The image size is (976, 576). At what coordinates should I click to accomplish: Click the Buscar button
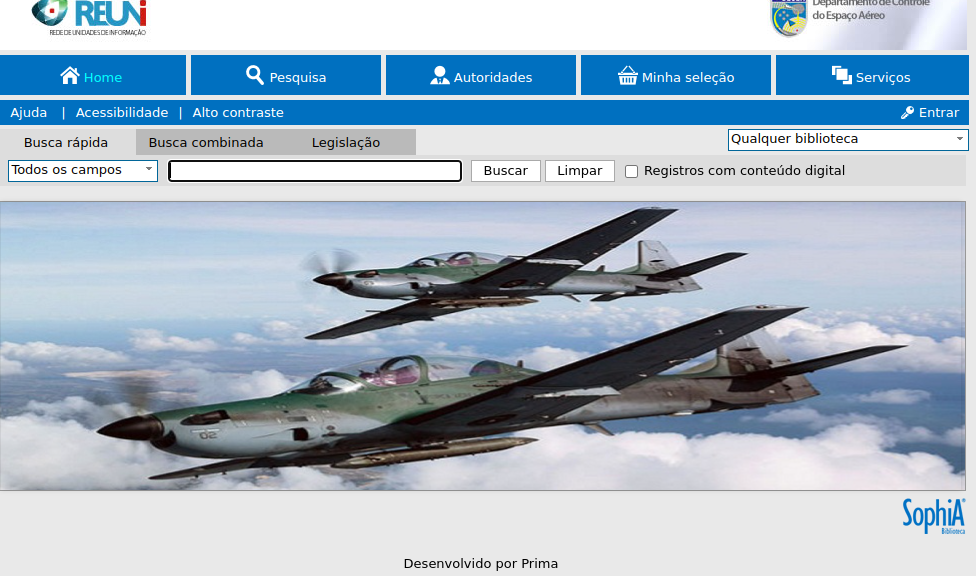(505, 171)
